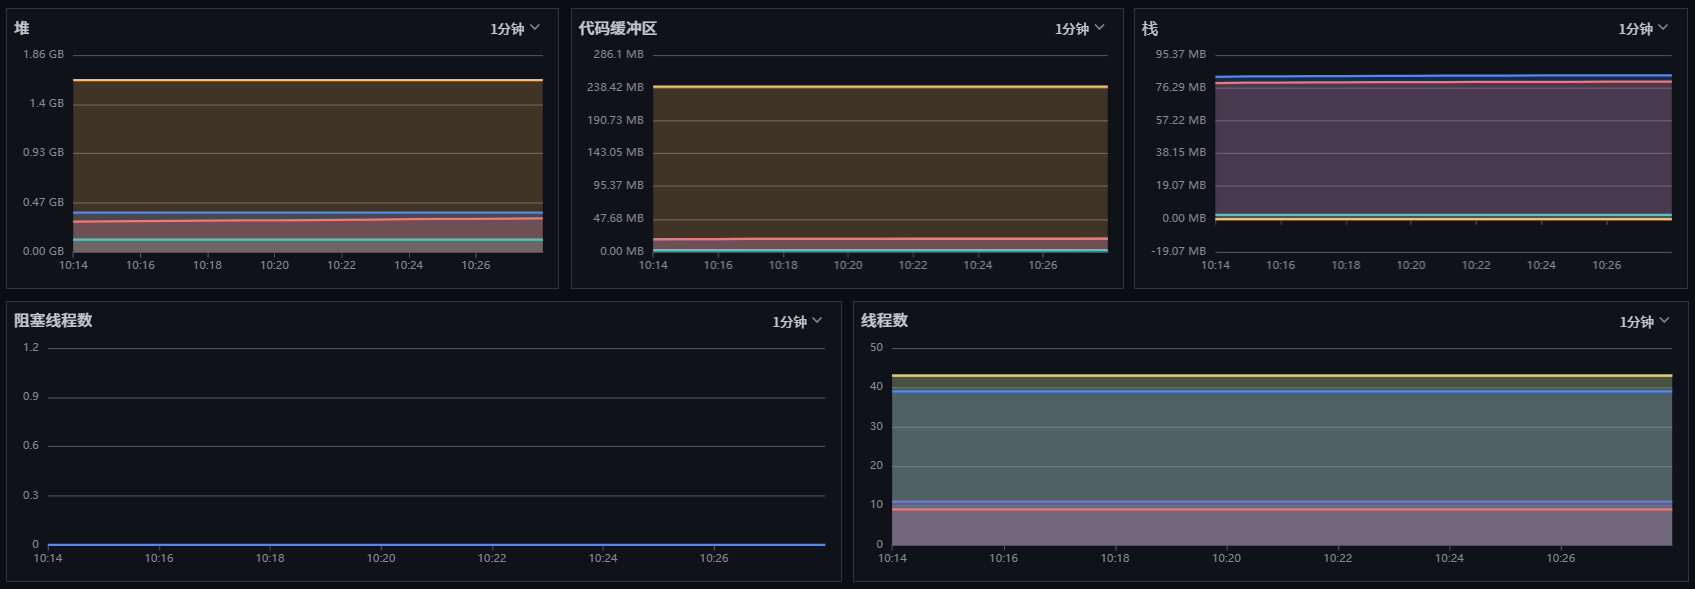Click the 1.86 GB axis label in the 堆 chart

tap(43, 54)
